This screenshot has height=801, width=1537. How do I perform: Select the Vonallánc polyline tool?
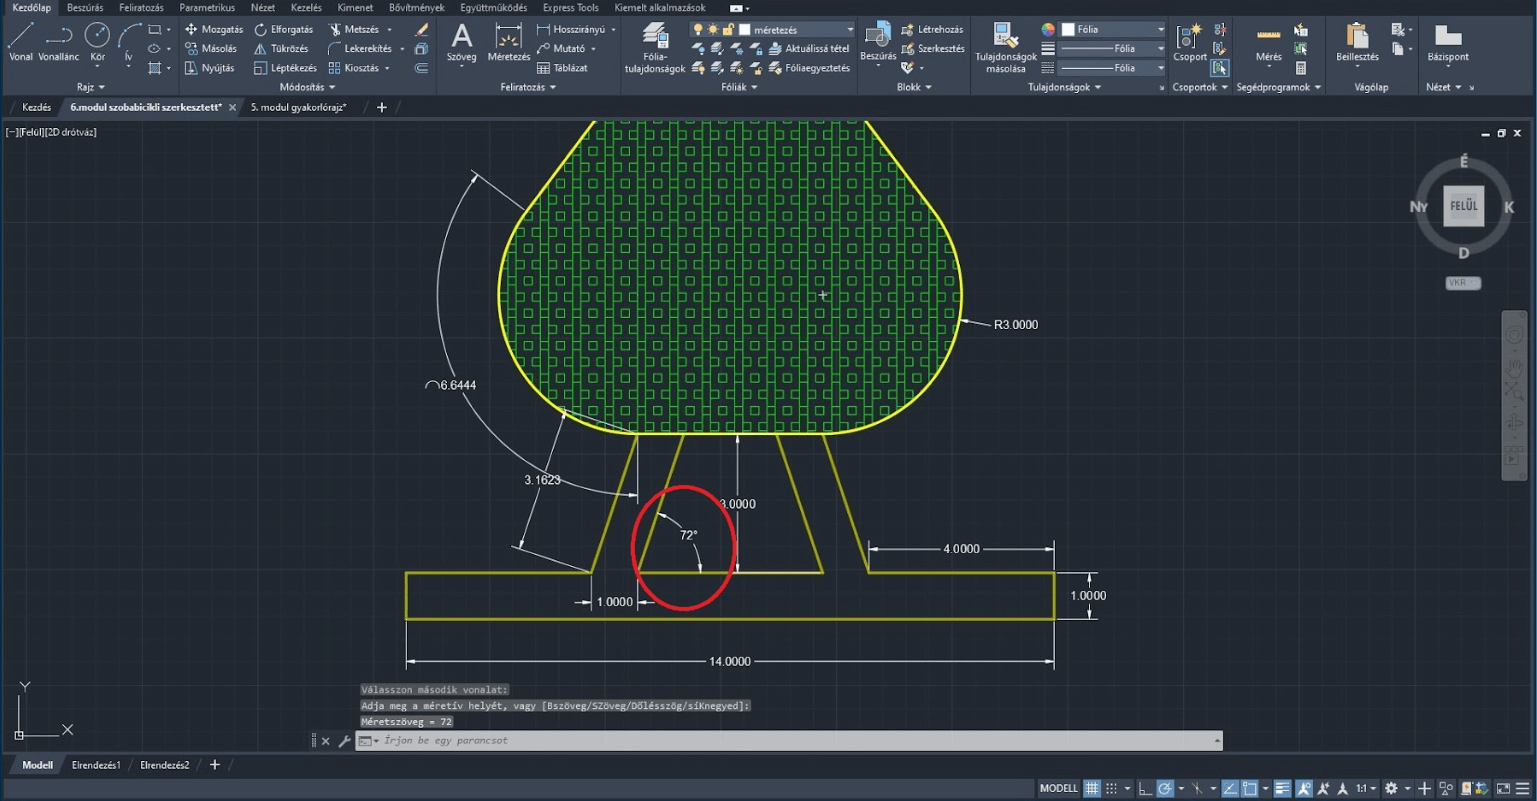(x=58, y=43)
